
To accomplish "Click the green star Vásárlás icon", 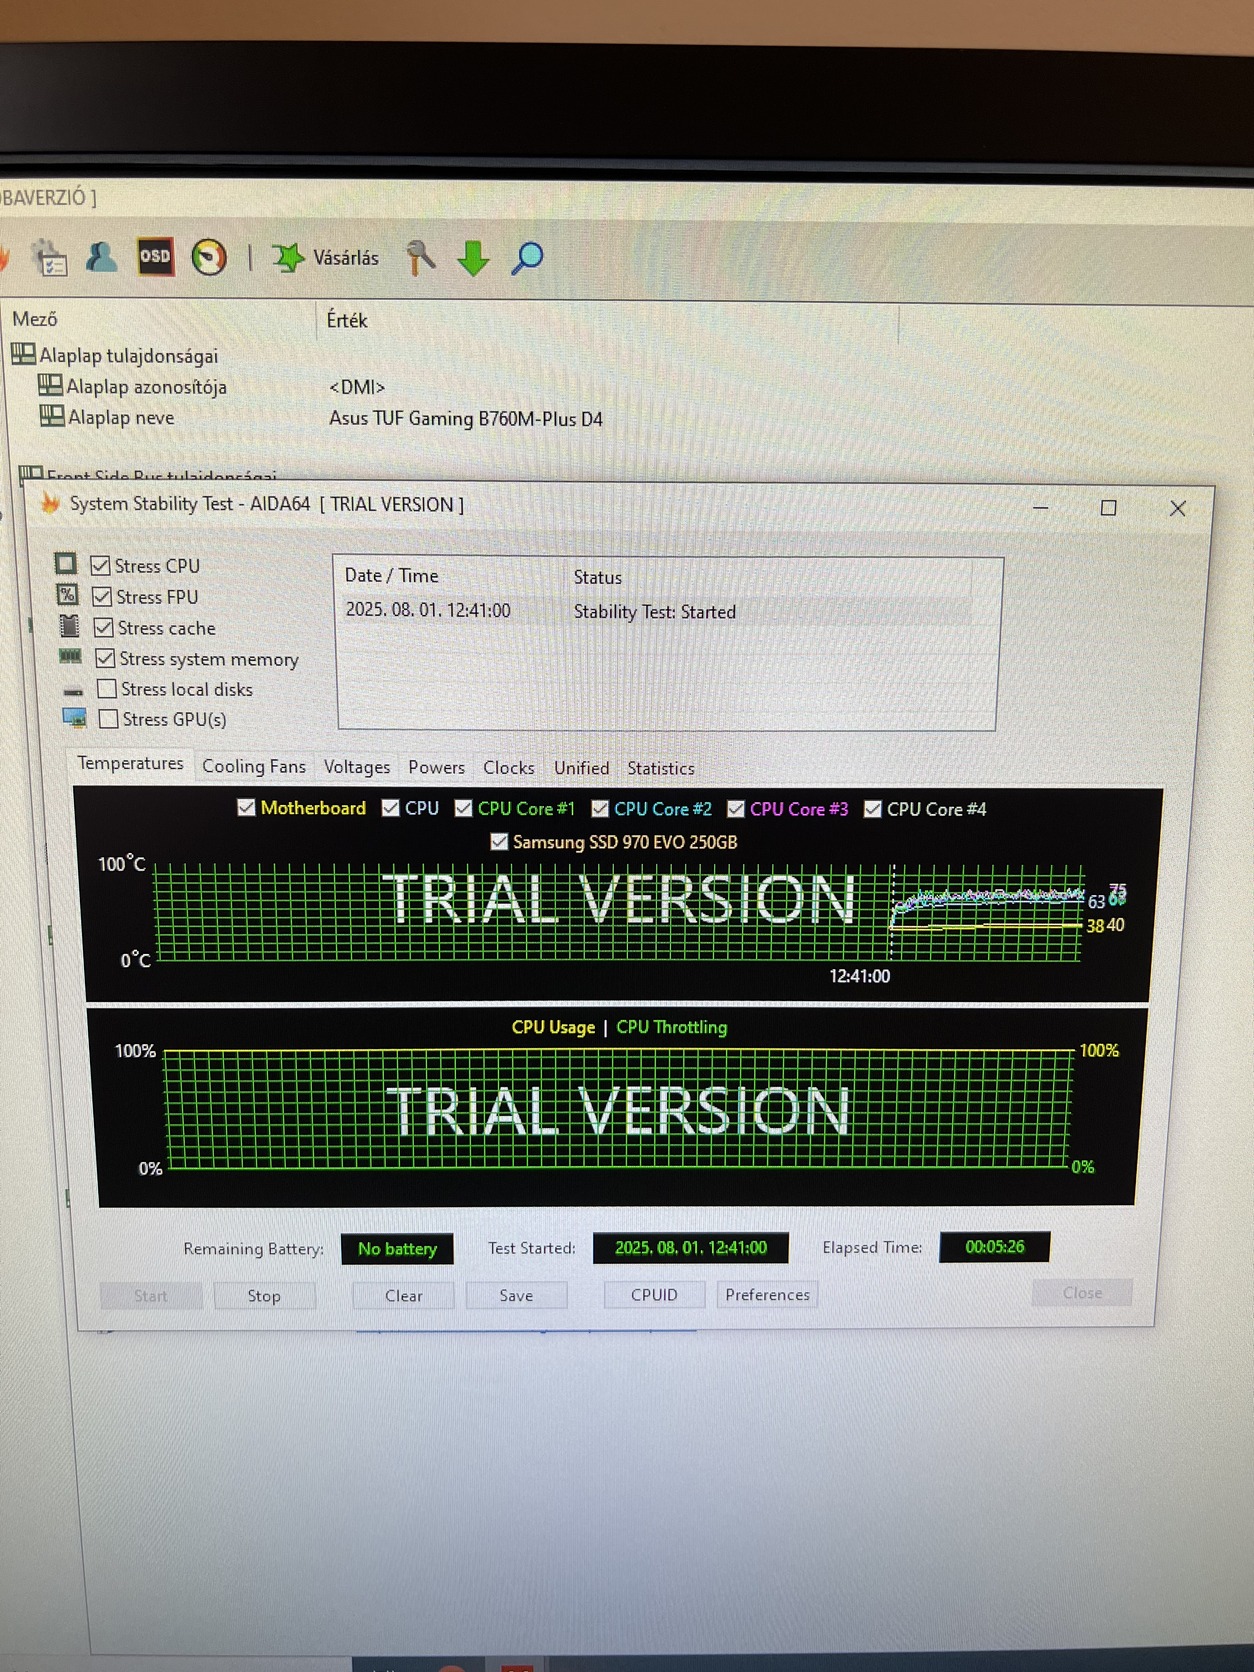I will point(288,258).
